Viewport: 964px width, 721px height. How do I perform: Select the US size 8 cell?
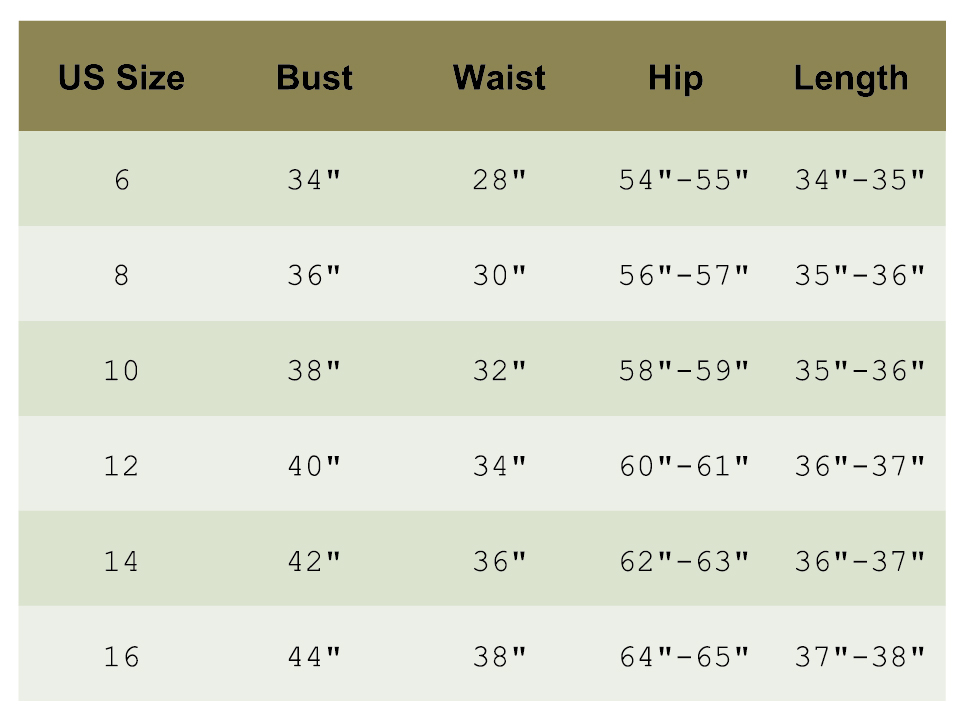121,276
